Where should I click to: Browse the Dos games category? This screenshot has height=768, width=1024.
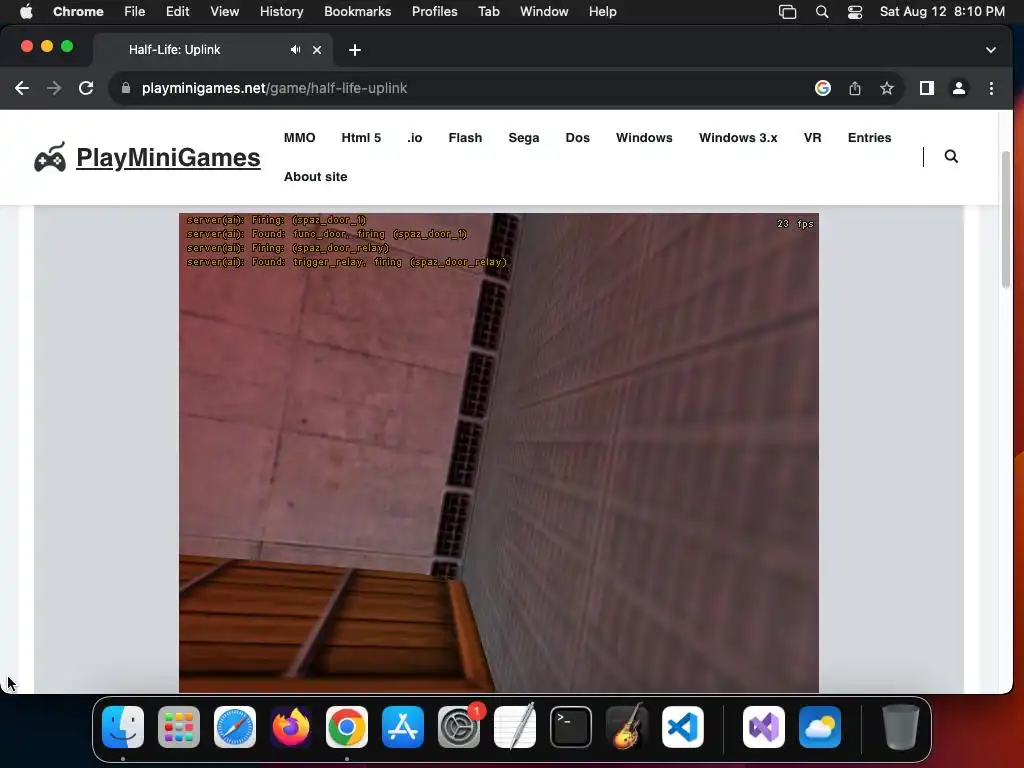click(x=577, y=138)
